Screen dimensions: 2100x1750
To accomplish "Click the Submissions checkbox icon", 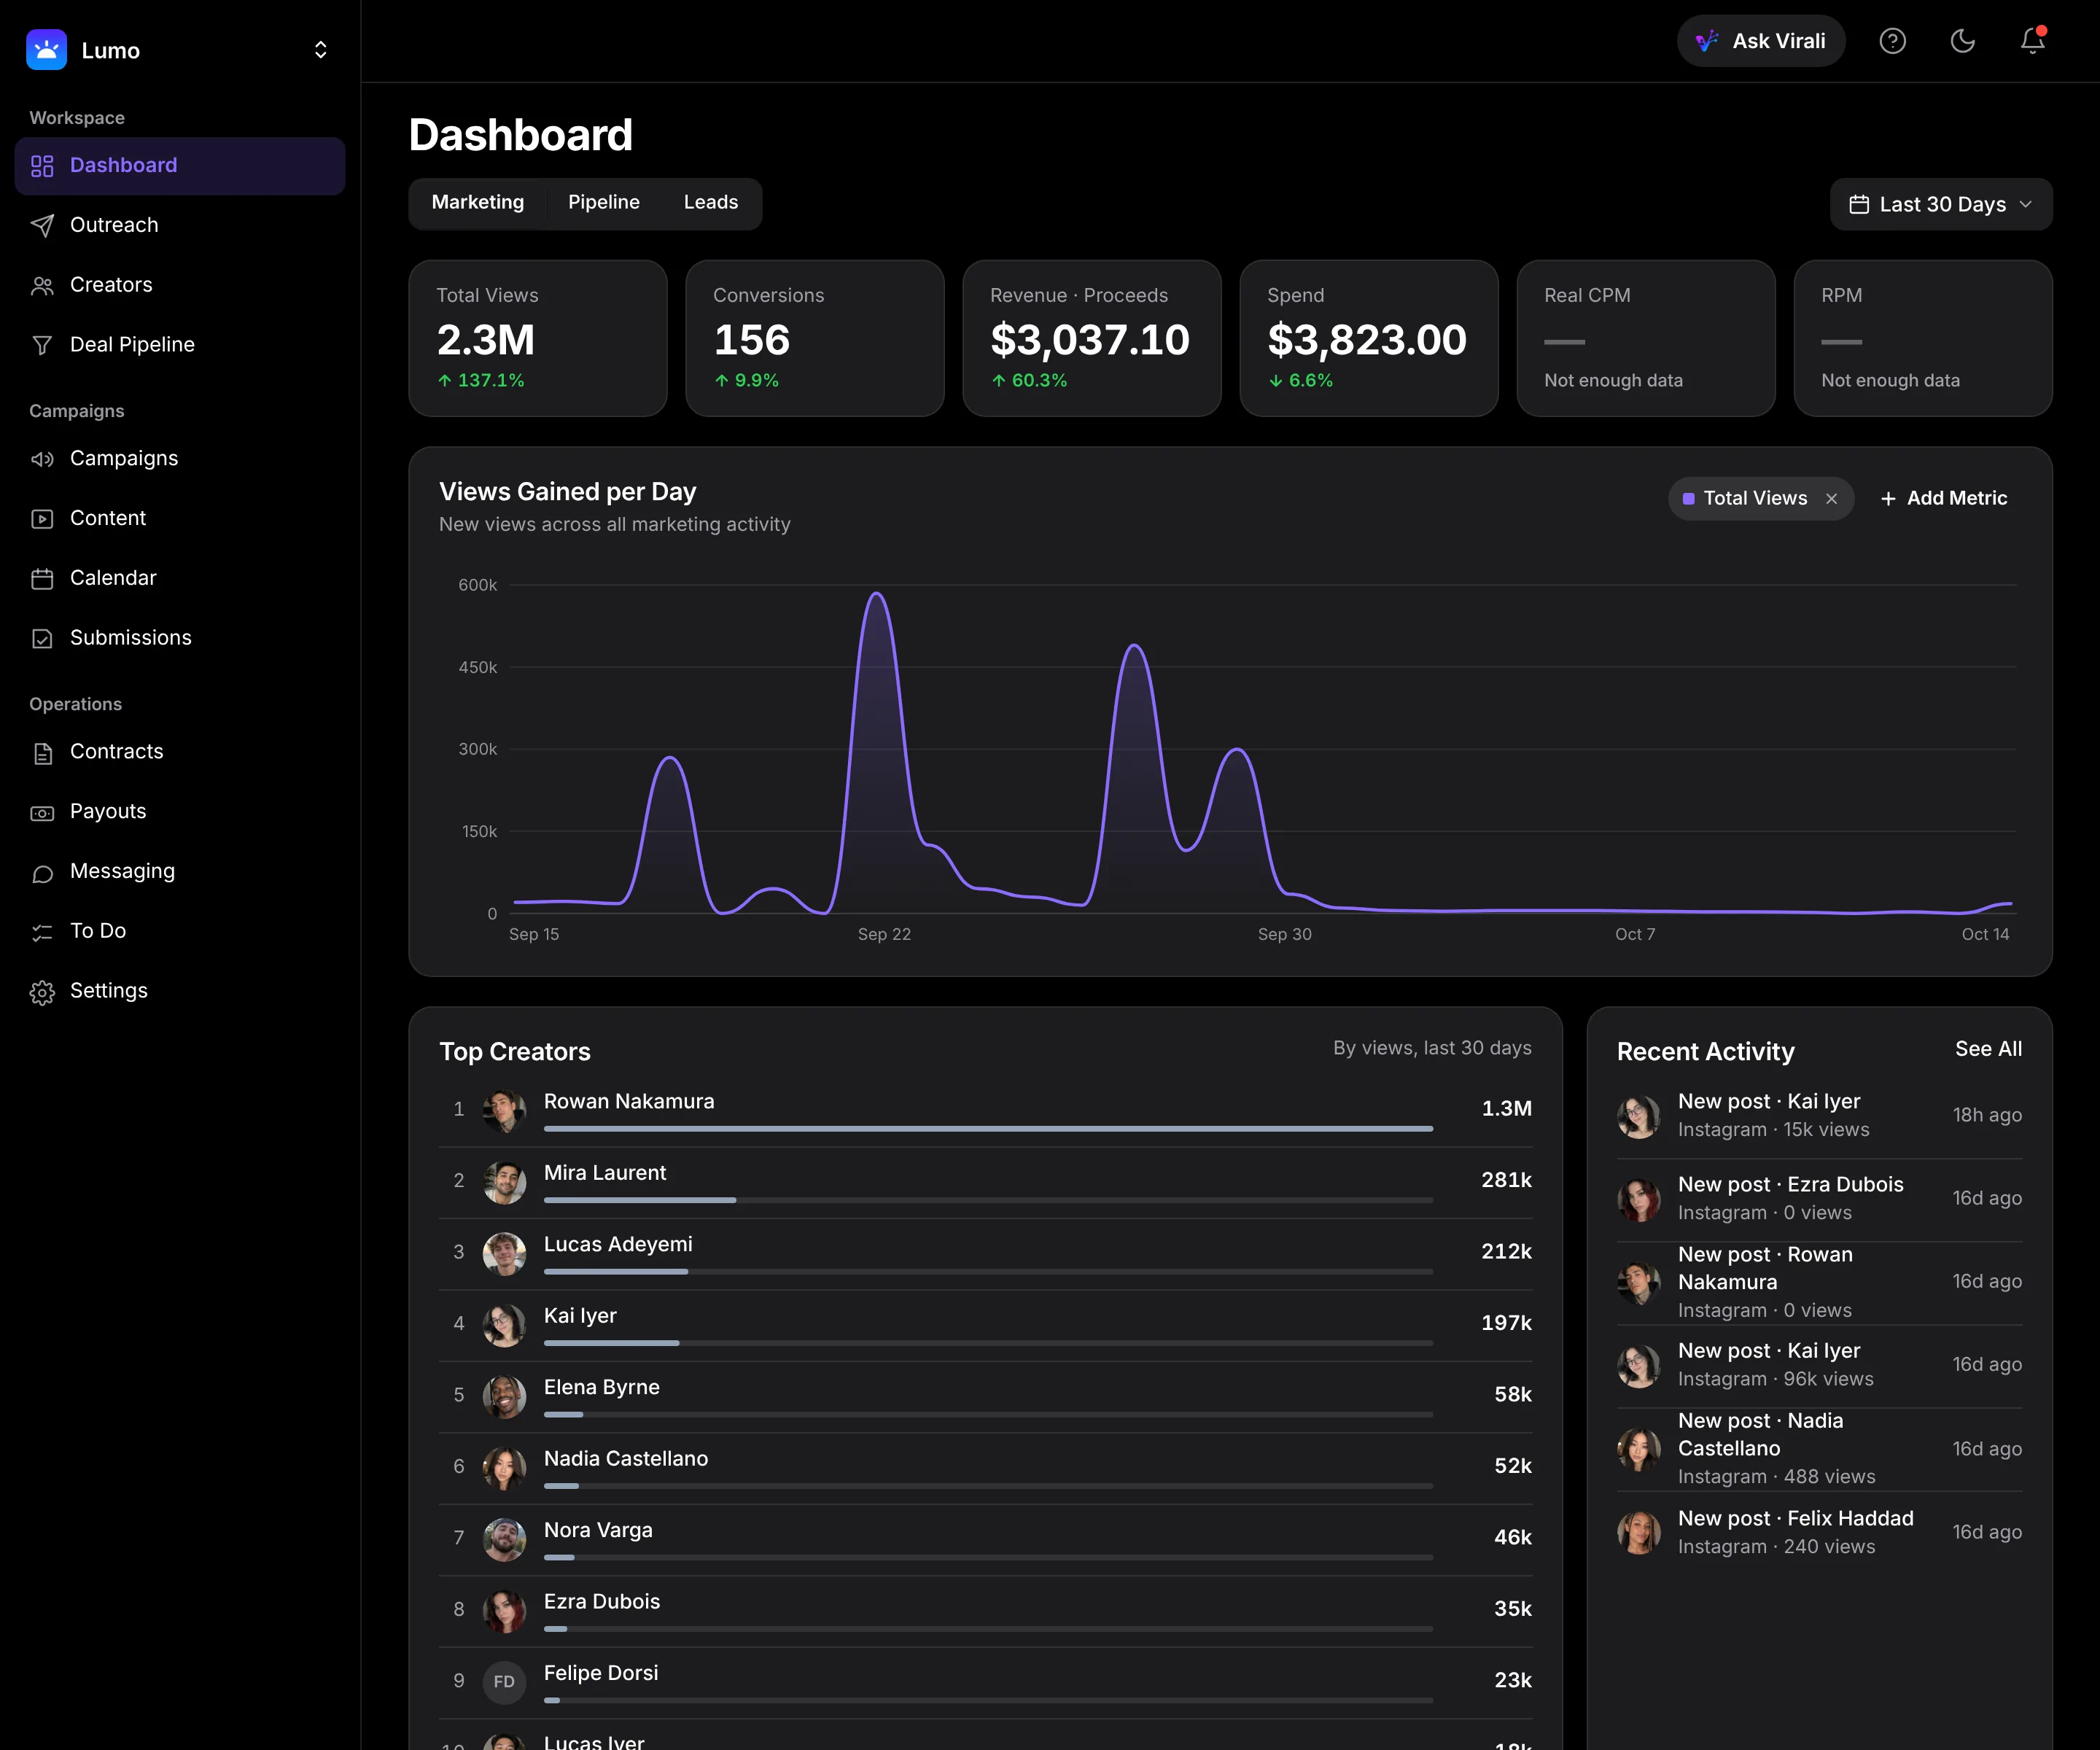I will click(42, 638).
